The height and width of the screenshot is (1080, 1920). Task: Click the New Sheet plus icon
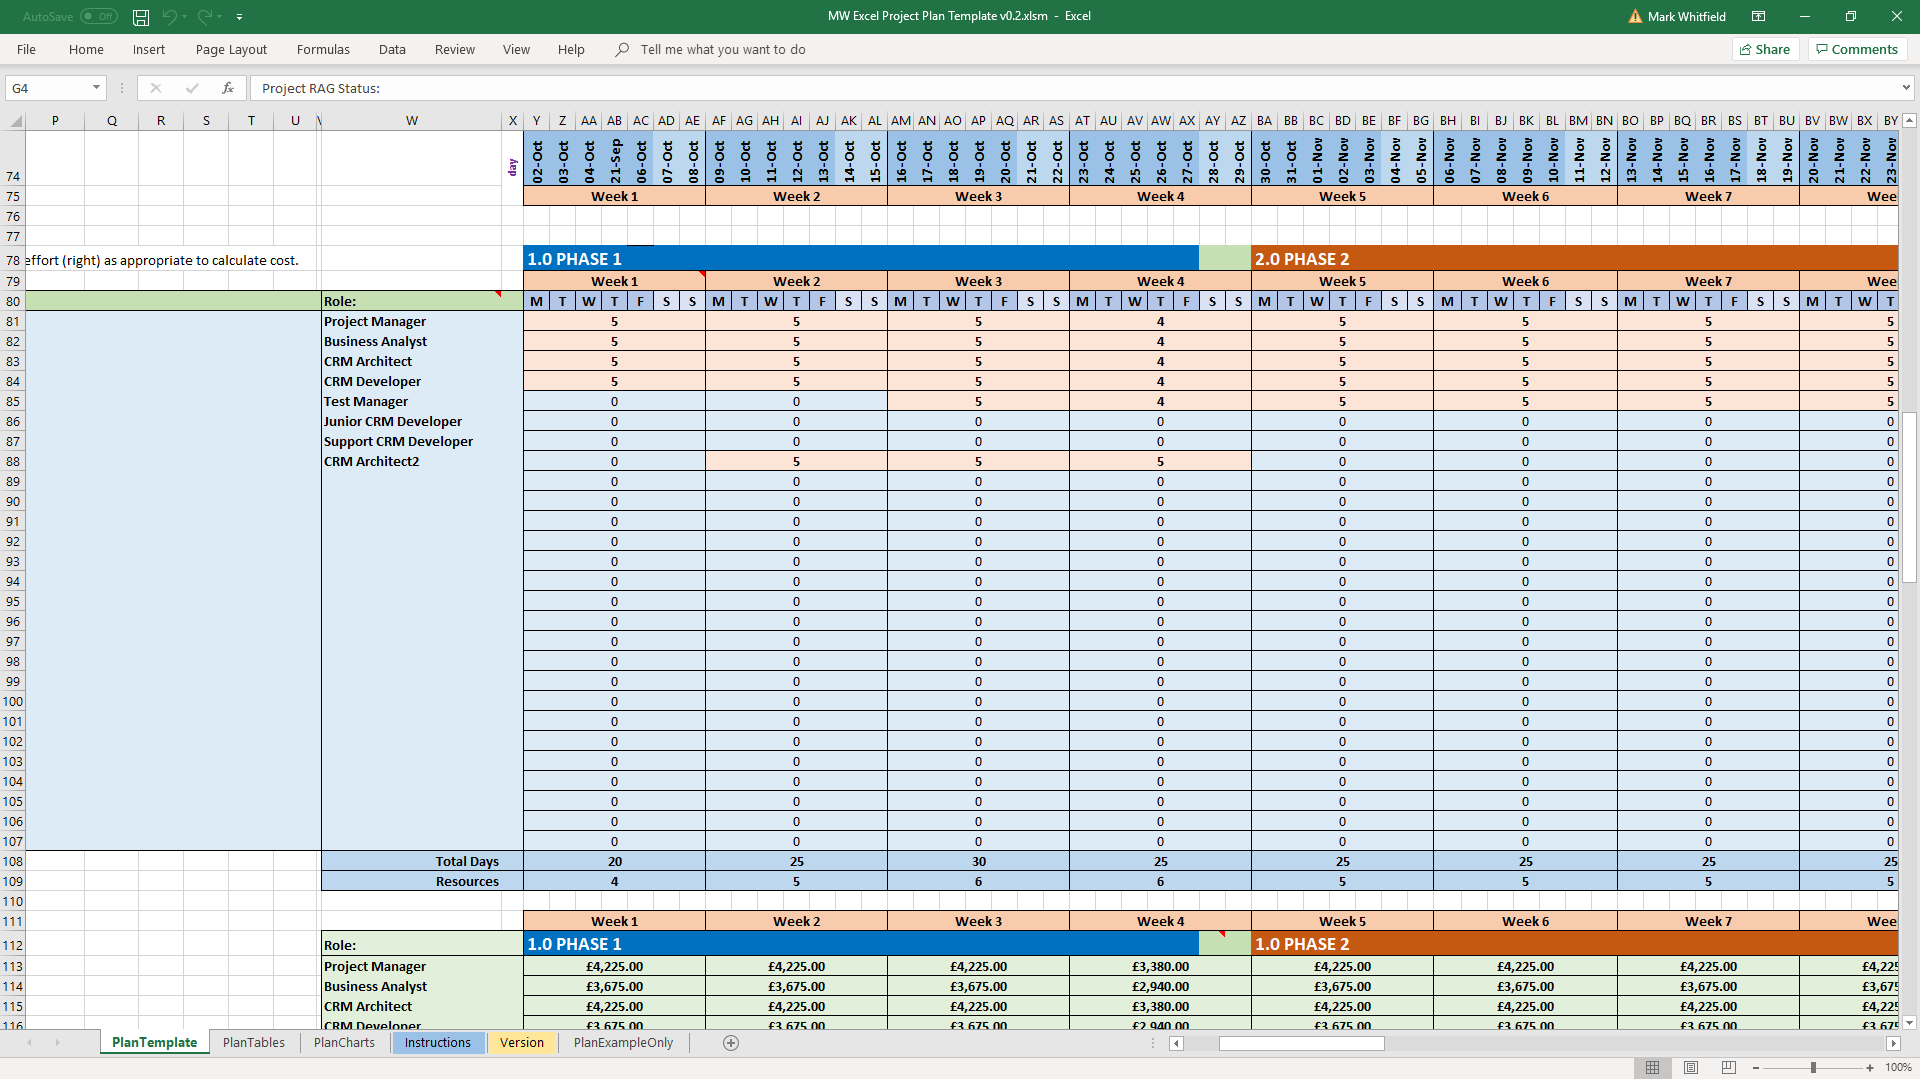pyautogui.click(x=731, y=1043)
